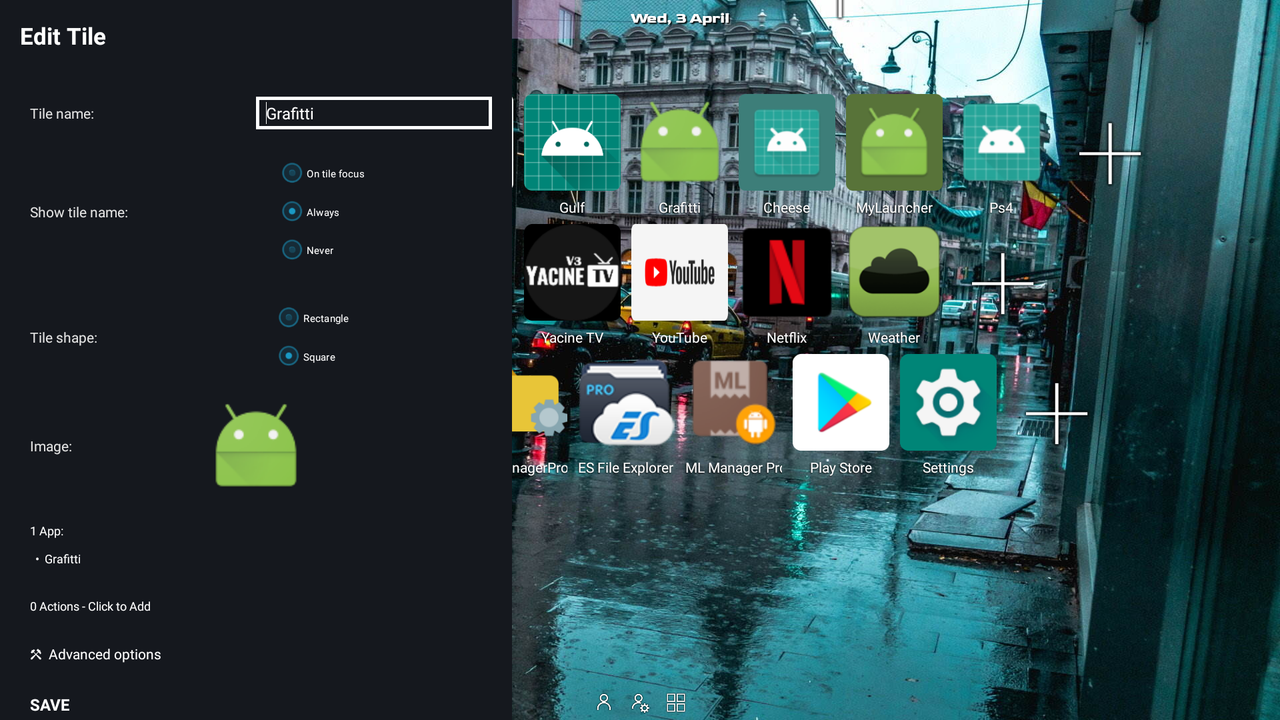1280x720 pixels.
Task: Add tile with plus in third row
Action: pos(1056,413)
